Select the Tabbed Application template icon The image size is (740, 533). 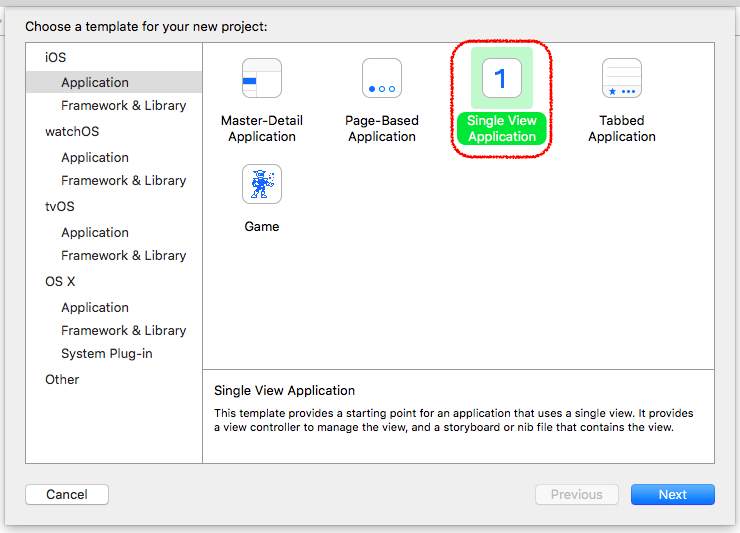point(622,78)
